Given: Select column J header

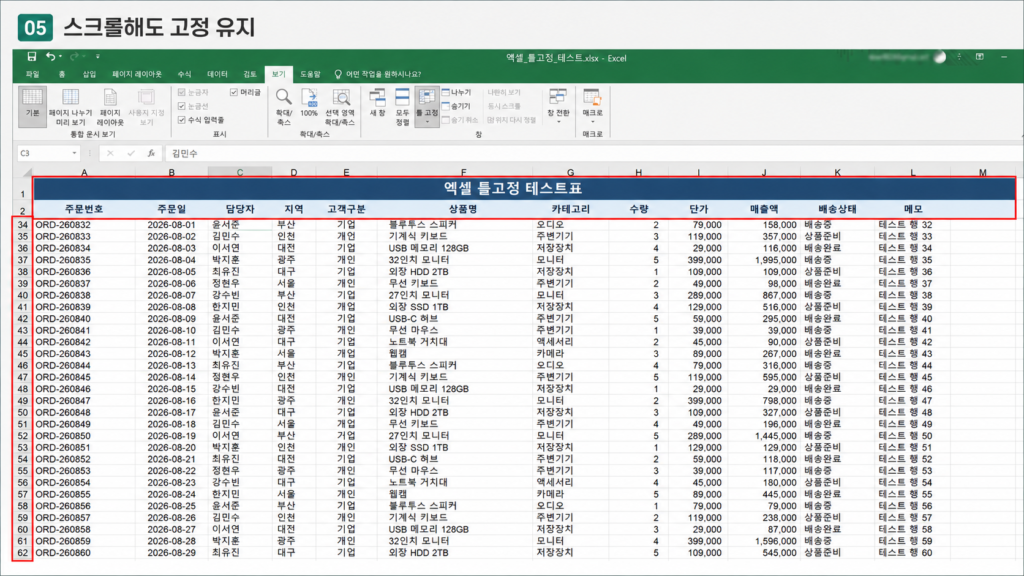Looking at the screenshot, I should pyautogui.click(x=764, y=172).
